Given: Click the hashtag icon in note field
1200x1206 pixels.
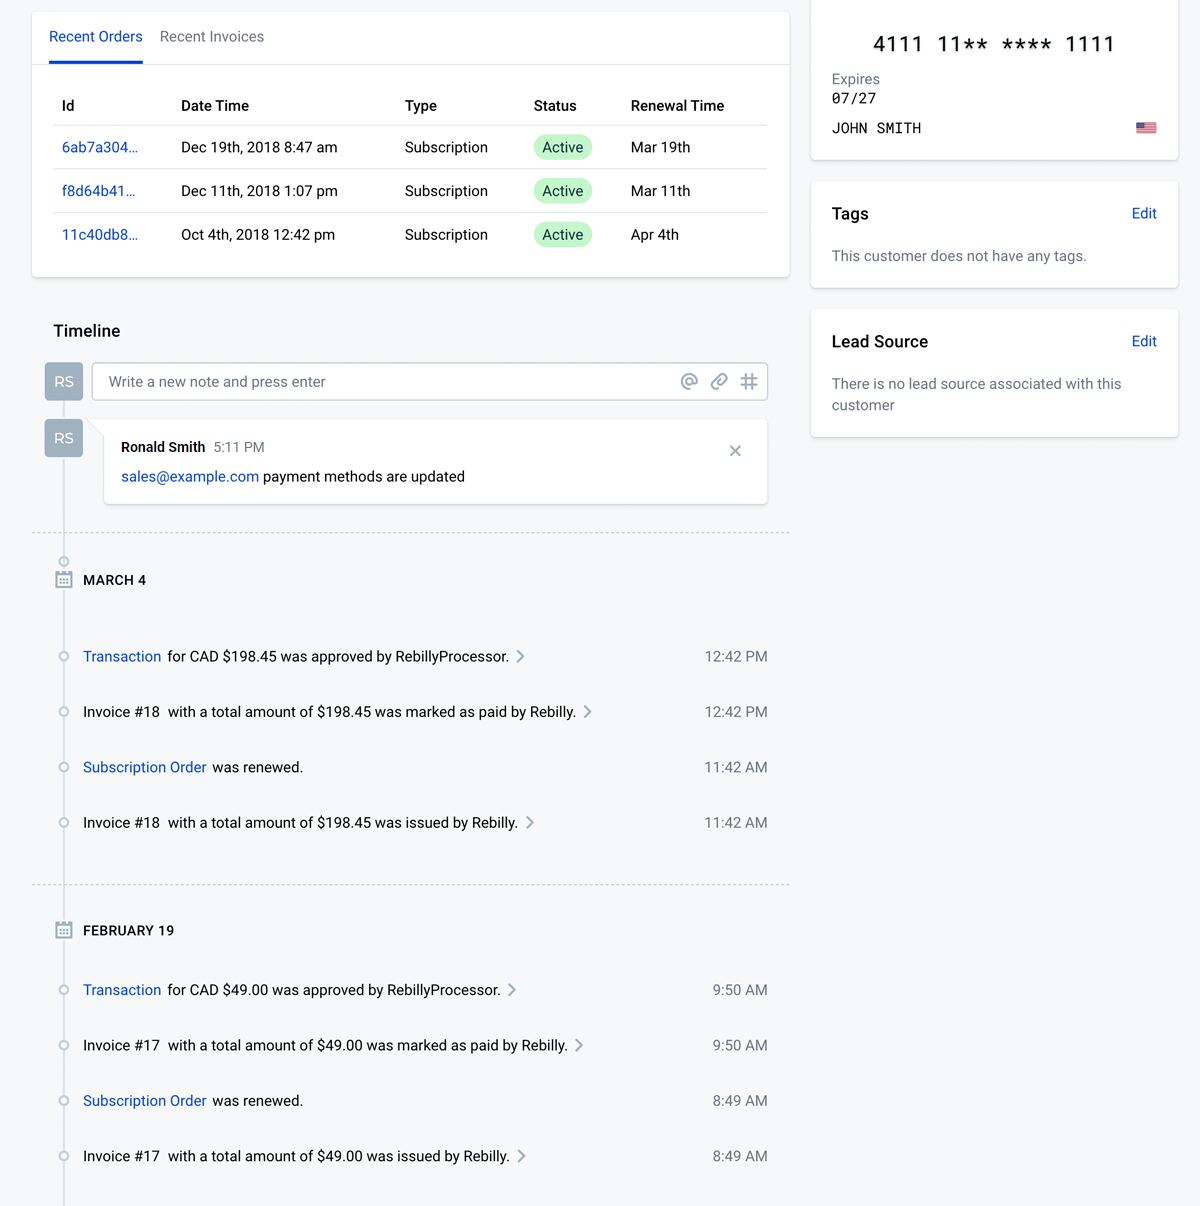Looking at the screenshot, I should point(749,381).
